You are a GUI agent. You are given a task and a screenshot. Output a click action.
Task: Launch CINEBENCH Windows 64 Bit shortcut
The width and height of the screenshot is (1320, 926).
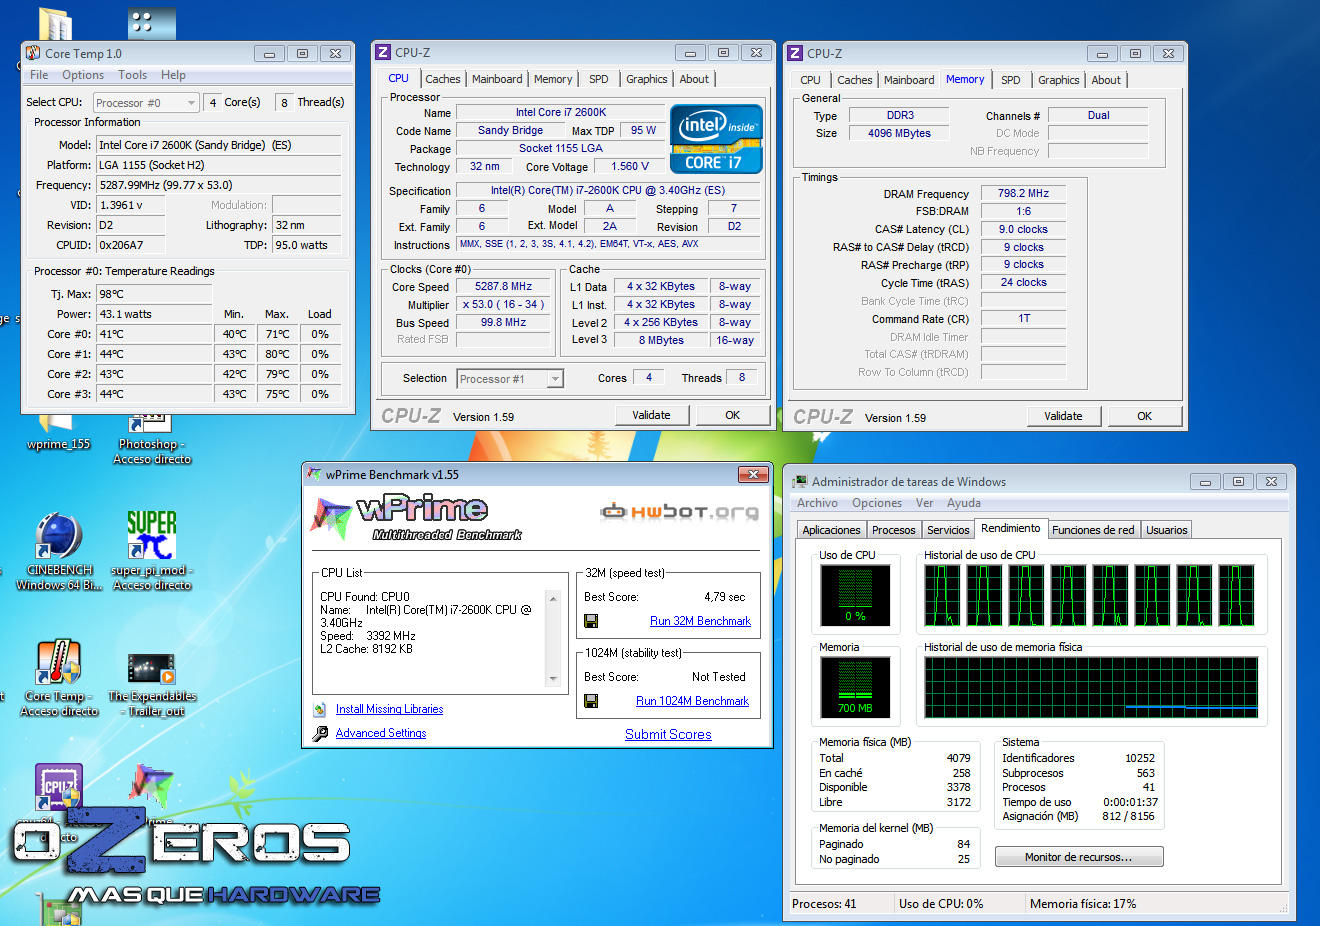tap(59, 551)
